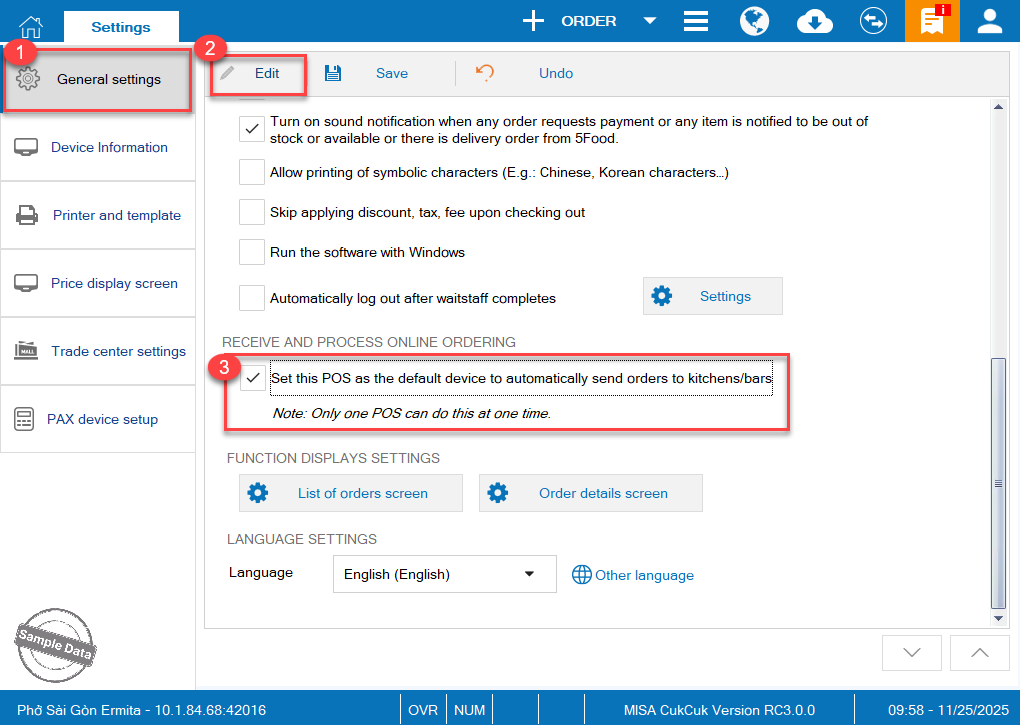Open the hamburger menu icon
This screenshot has height=725, width=1020.
point(696,21)
